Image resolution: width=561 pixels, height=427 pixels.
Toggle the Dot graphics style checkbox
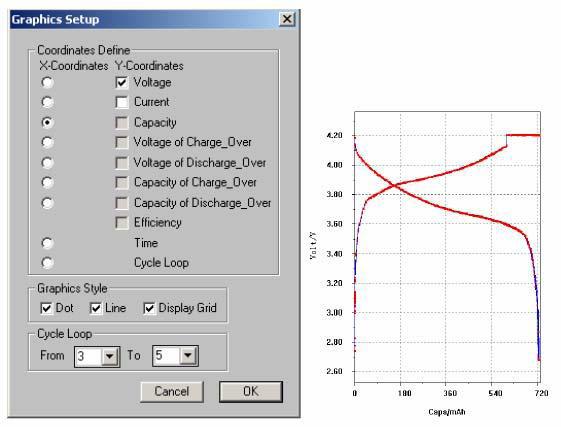click(47, 308)
